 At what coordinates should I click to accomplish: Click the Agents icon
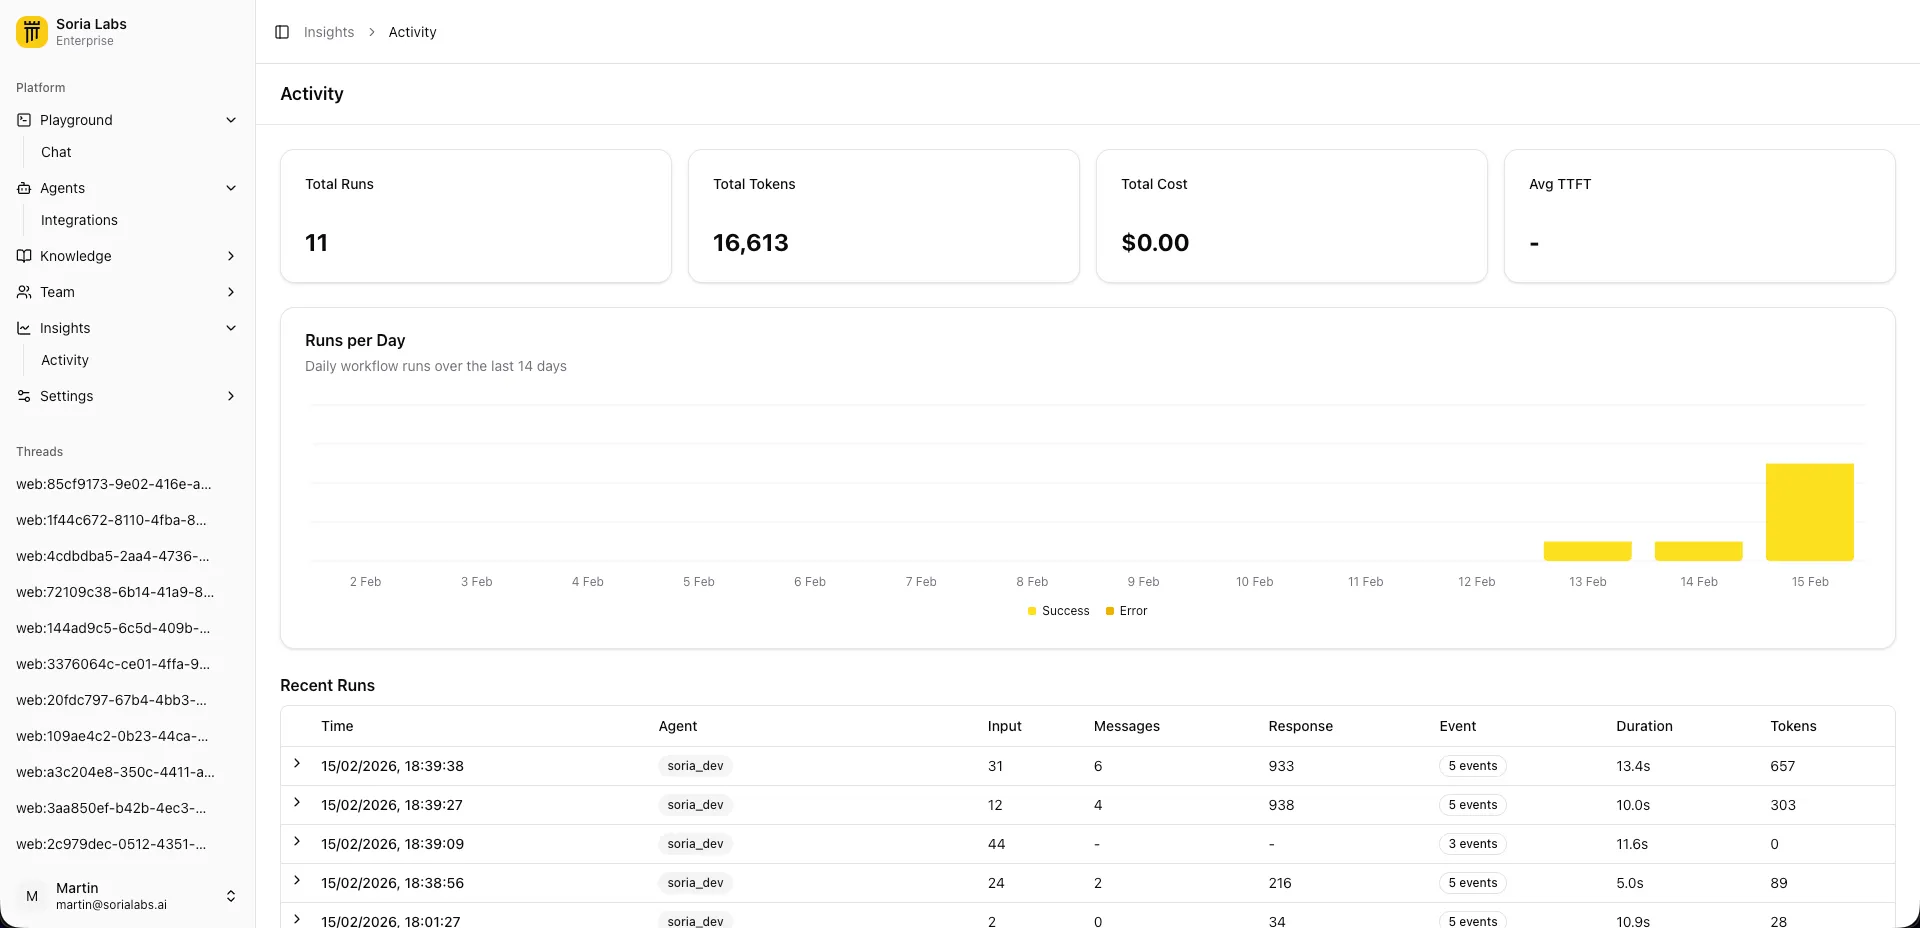point(23,188)
